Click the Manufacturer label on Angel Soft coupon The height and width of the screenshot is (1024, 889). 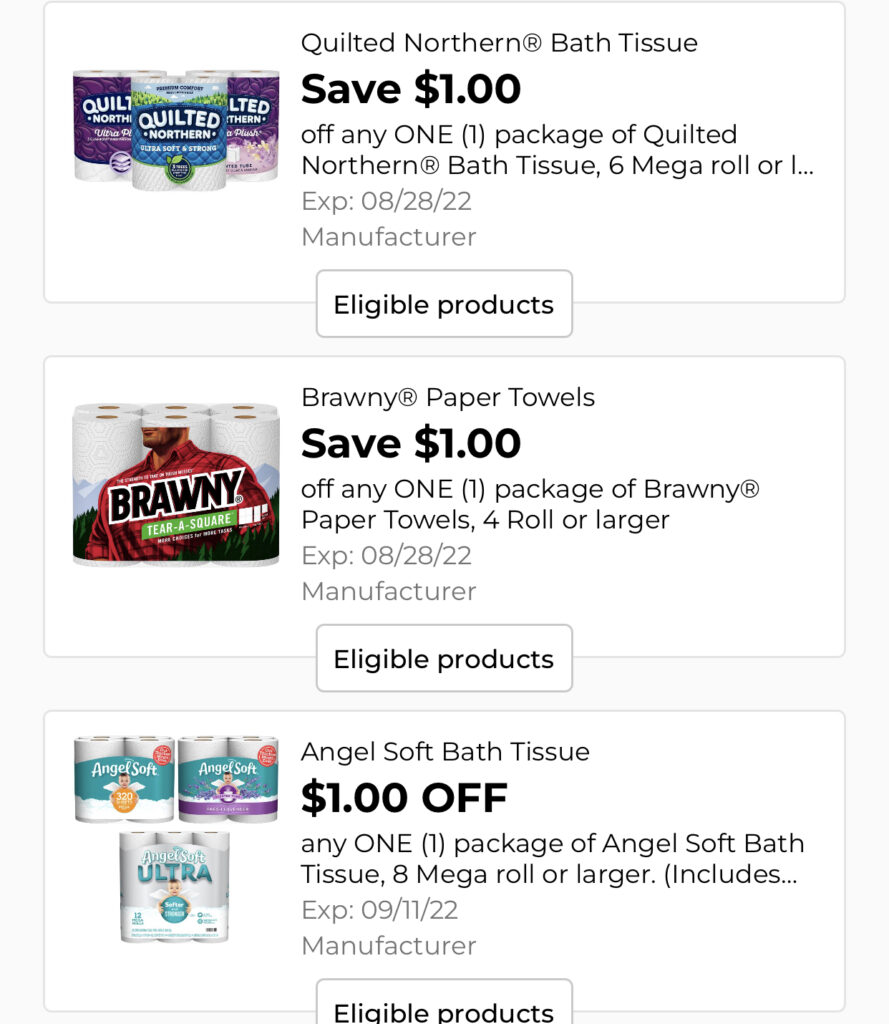388,945
